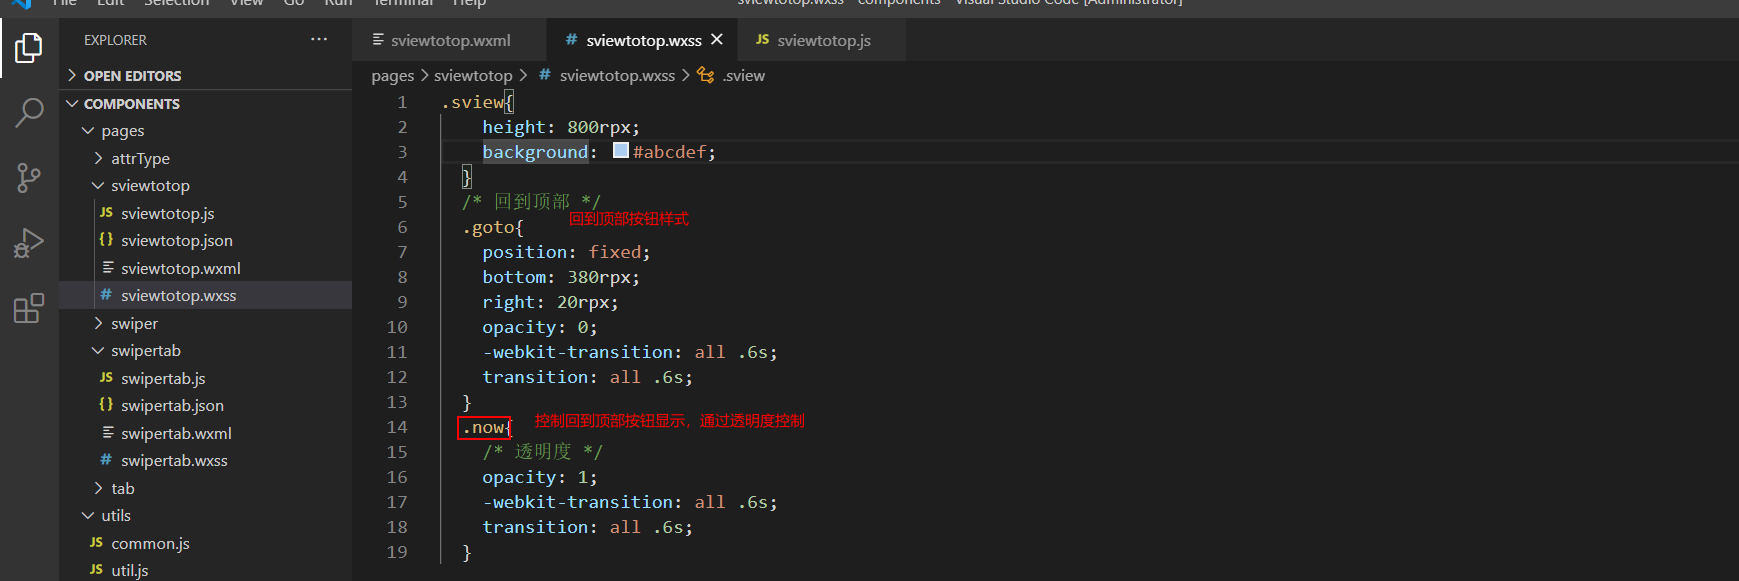Click file icon of swipertab.wxml in tree
The height and width of the screenshot is (581, 1739).
(108, 433)
